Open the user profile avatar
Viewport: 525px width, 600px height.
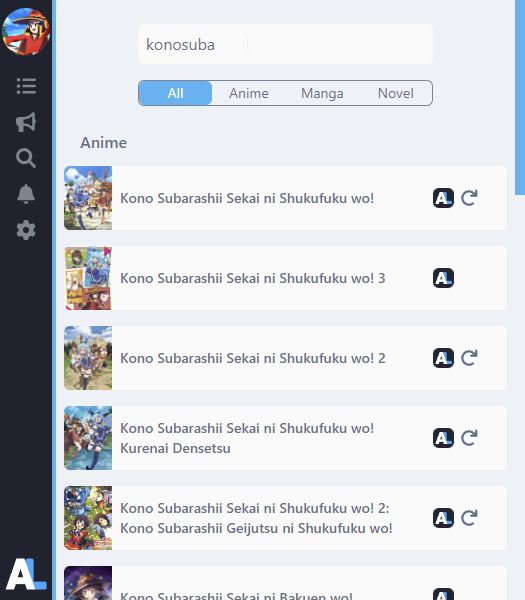pyautogui.click(x=26, y=31)
